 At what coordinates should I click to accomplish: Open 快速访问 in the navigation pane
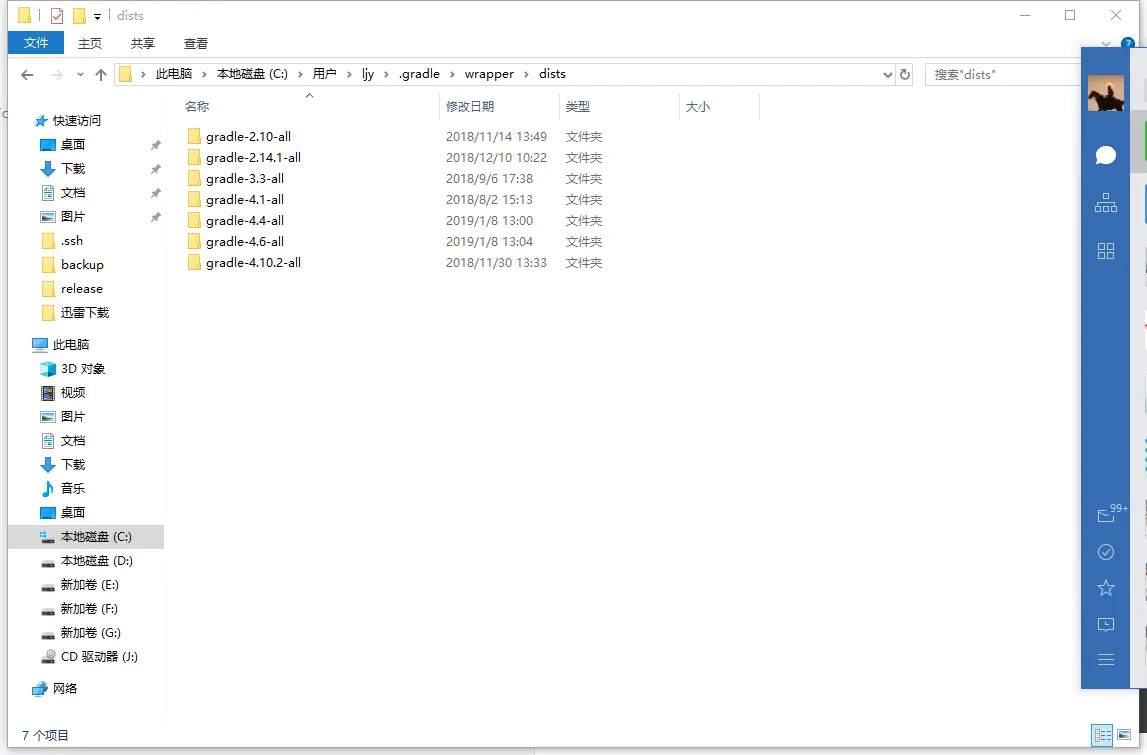click(76, 121)
